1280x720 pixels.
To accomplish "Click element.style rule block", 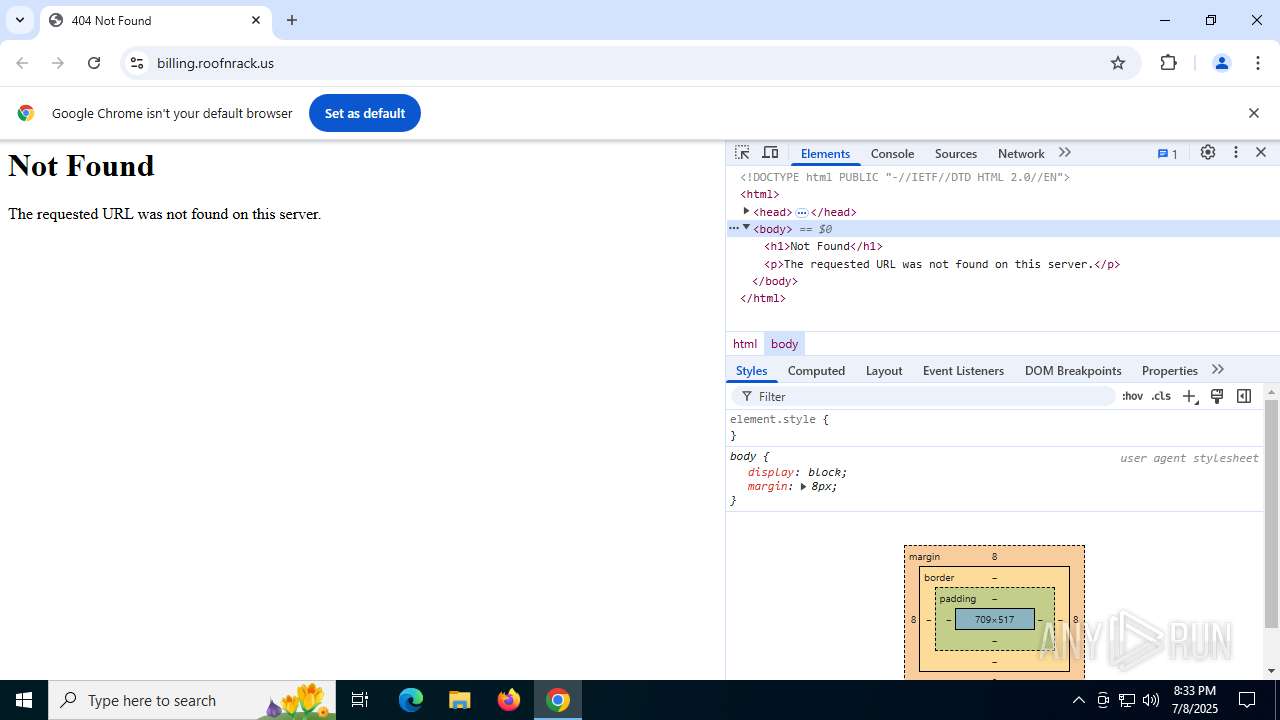I will click(995, 427).
